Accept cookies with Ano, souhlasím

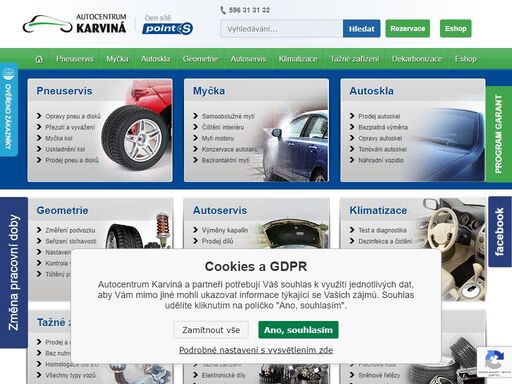(x=298, y=330)
